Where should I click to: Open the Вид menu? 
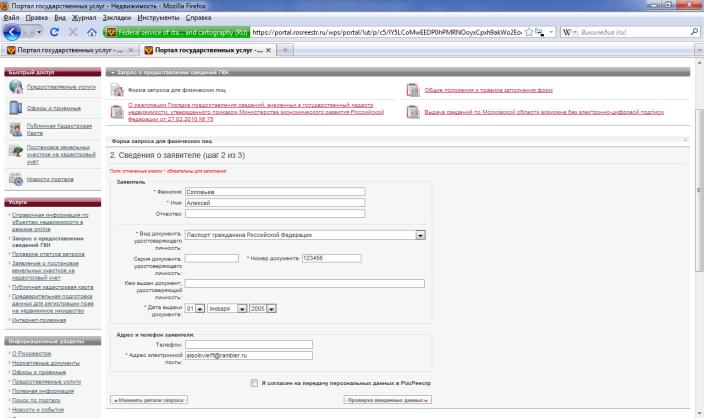tap(60, 18)
